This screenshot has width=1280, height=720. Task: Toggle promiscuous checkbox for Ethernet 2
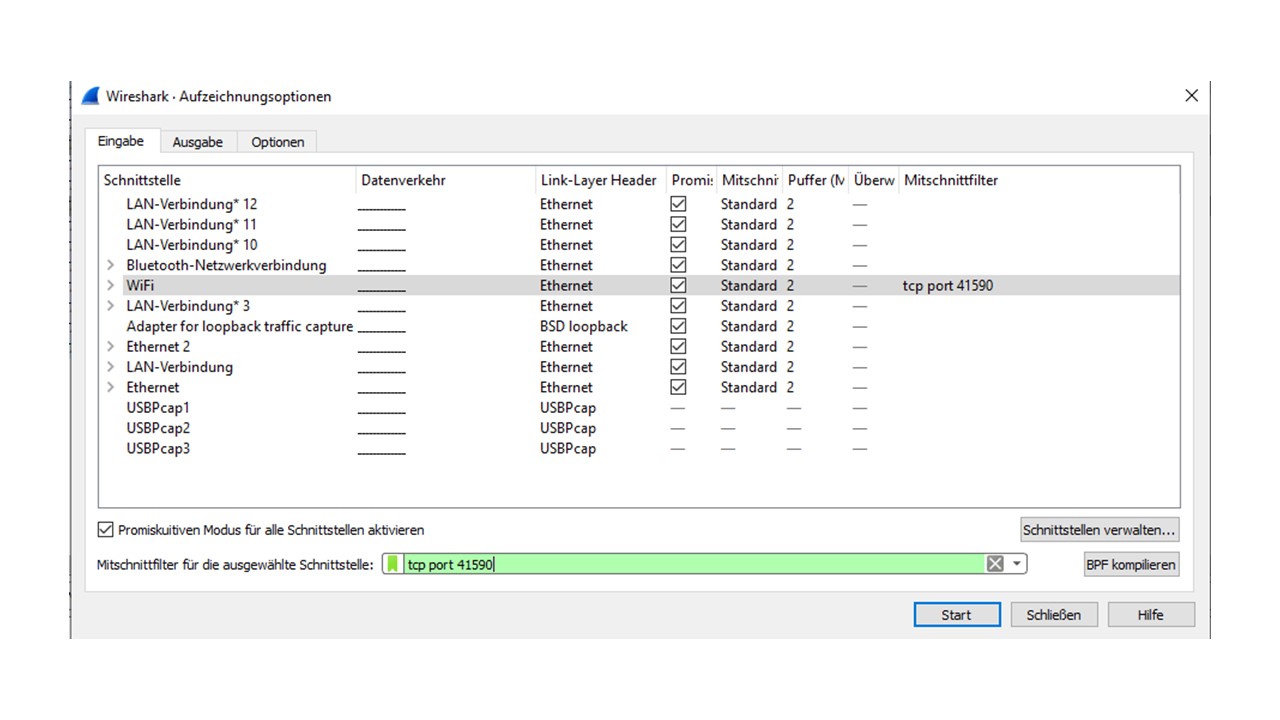click(x=678, y=346)
